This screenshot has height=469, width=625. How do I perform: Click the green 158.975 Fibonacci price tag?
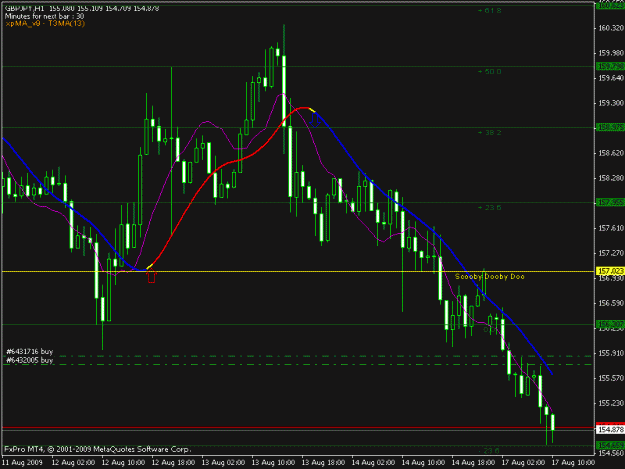tap(610, 127)
